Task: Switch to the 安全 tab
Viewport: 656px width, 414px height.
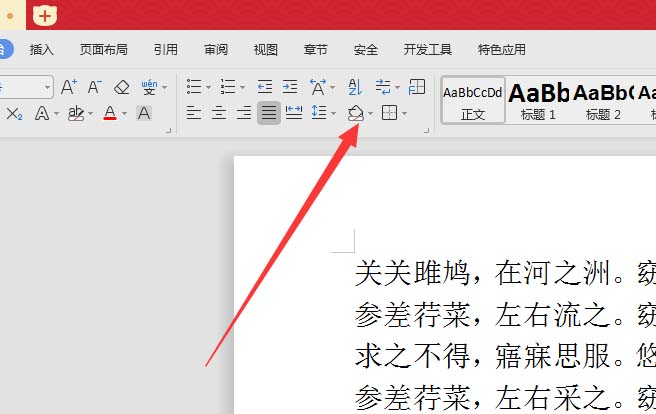Action: tap(366, 50)
